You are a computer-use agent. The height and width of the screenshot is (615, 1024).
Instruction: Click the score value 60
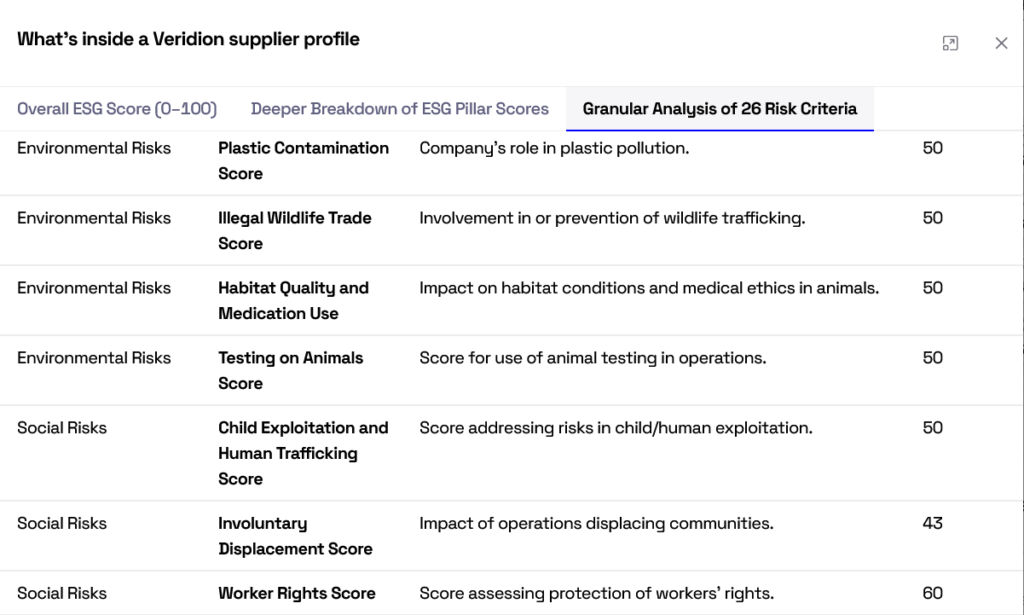click(933, 593)
